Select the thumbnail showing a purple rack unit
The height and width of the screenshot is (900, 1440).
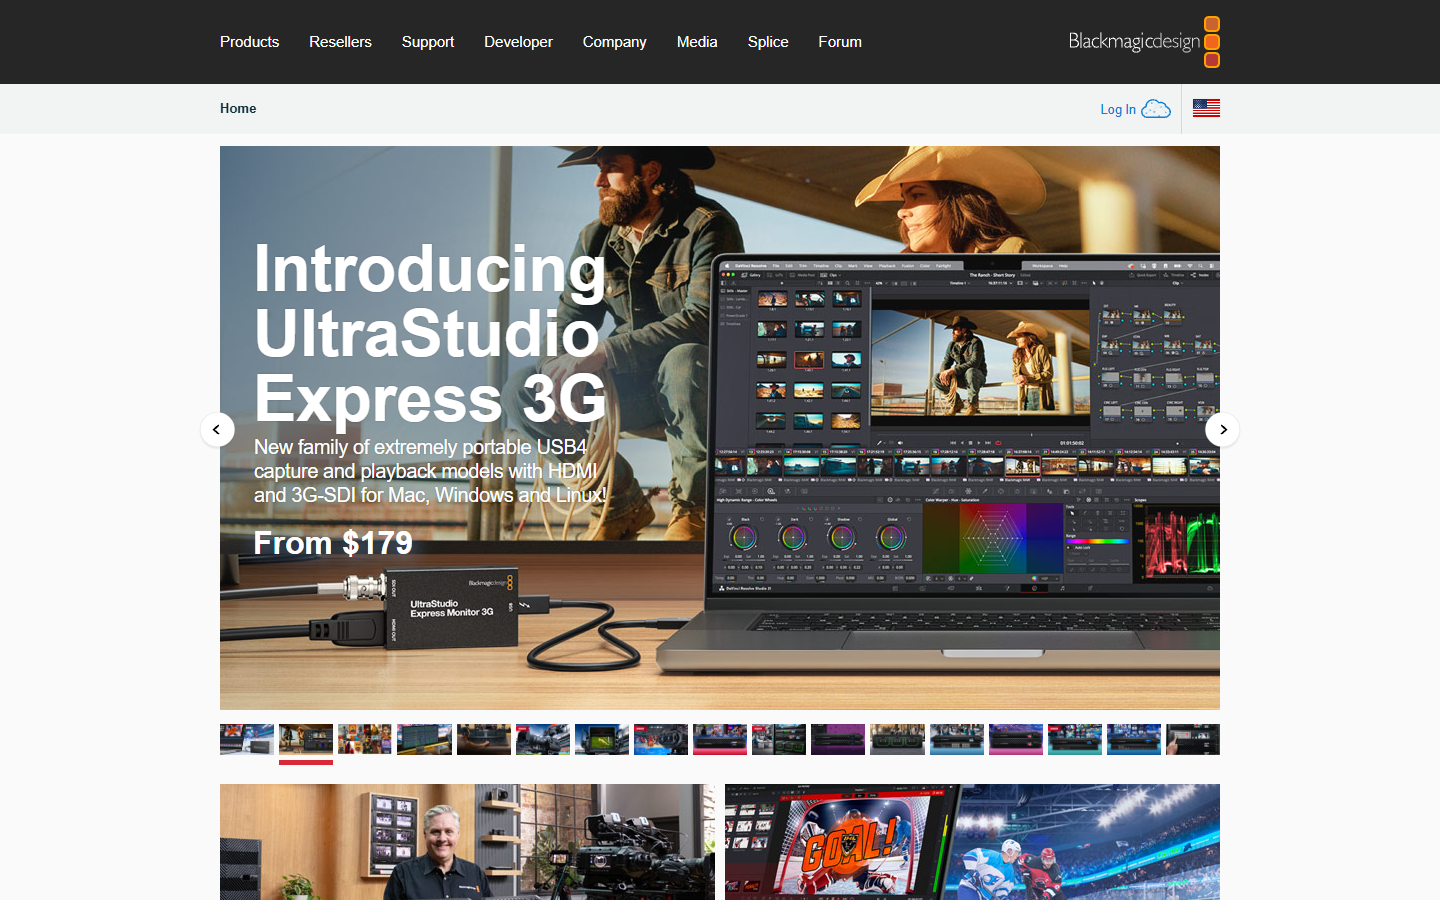coord(838,739)
